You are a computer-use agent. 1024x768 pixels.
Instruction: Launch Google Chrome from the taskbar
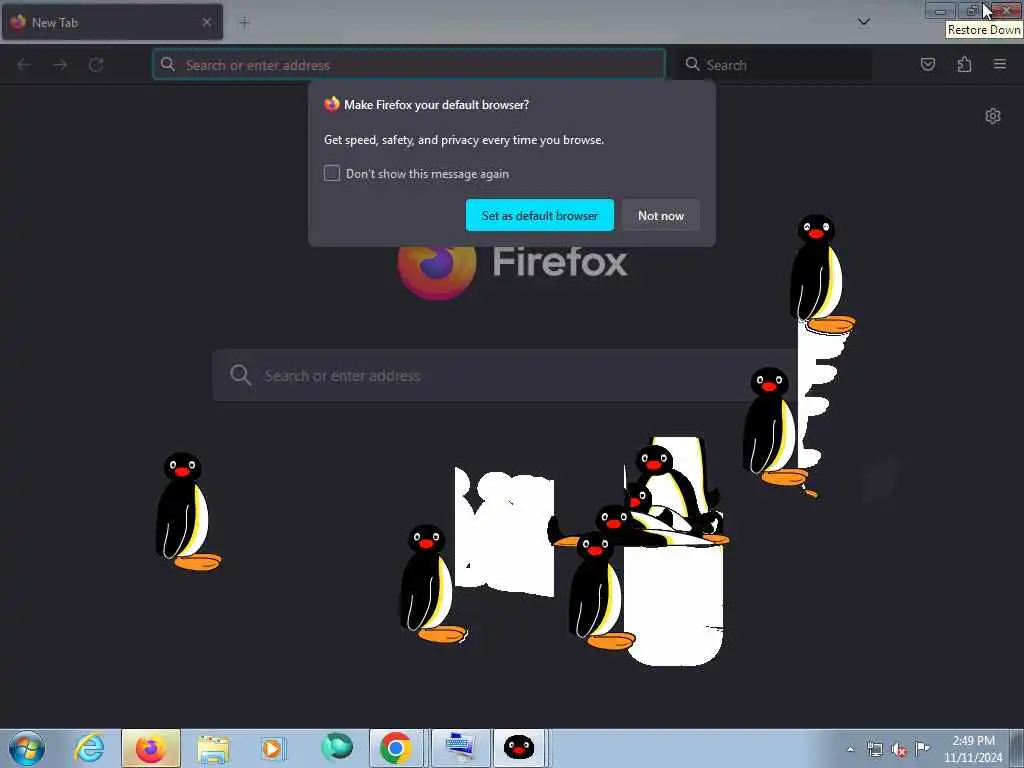(x=396, y=748)
